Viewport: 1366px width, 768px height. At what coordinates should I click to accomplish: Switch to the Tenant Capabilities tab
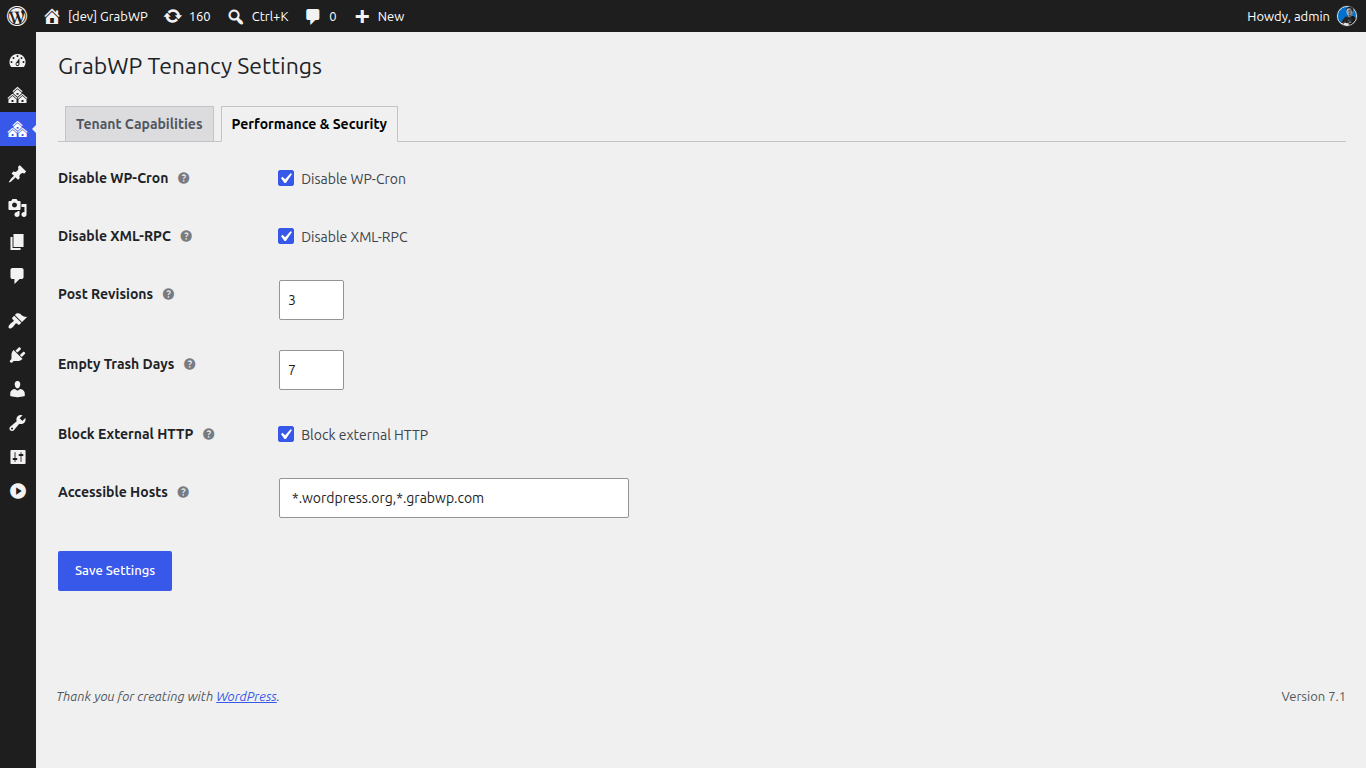pyautogui.click(x=139, y=124)
